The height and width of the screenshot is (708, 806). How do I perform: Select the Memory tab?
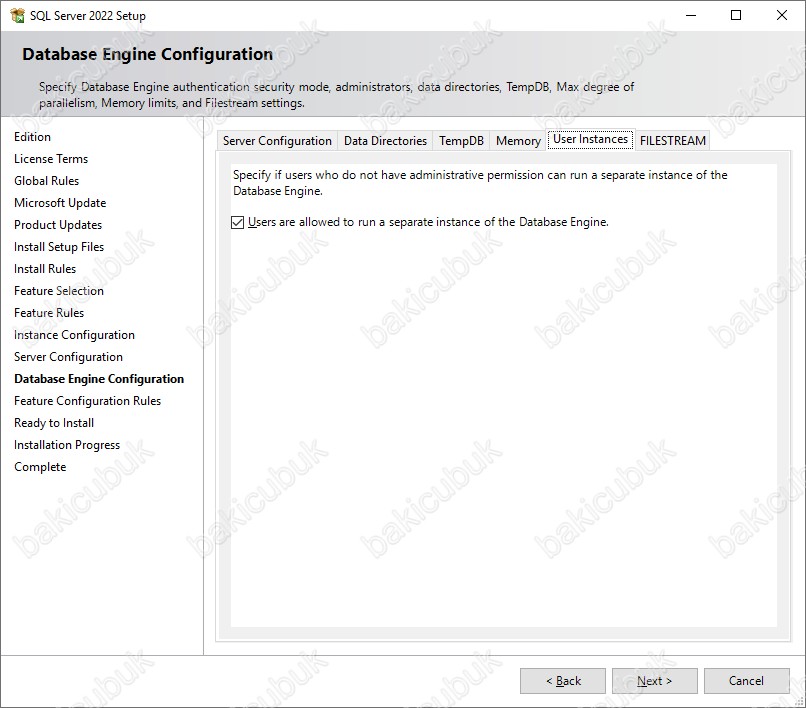tap(518, 141)
